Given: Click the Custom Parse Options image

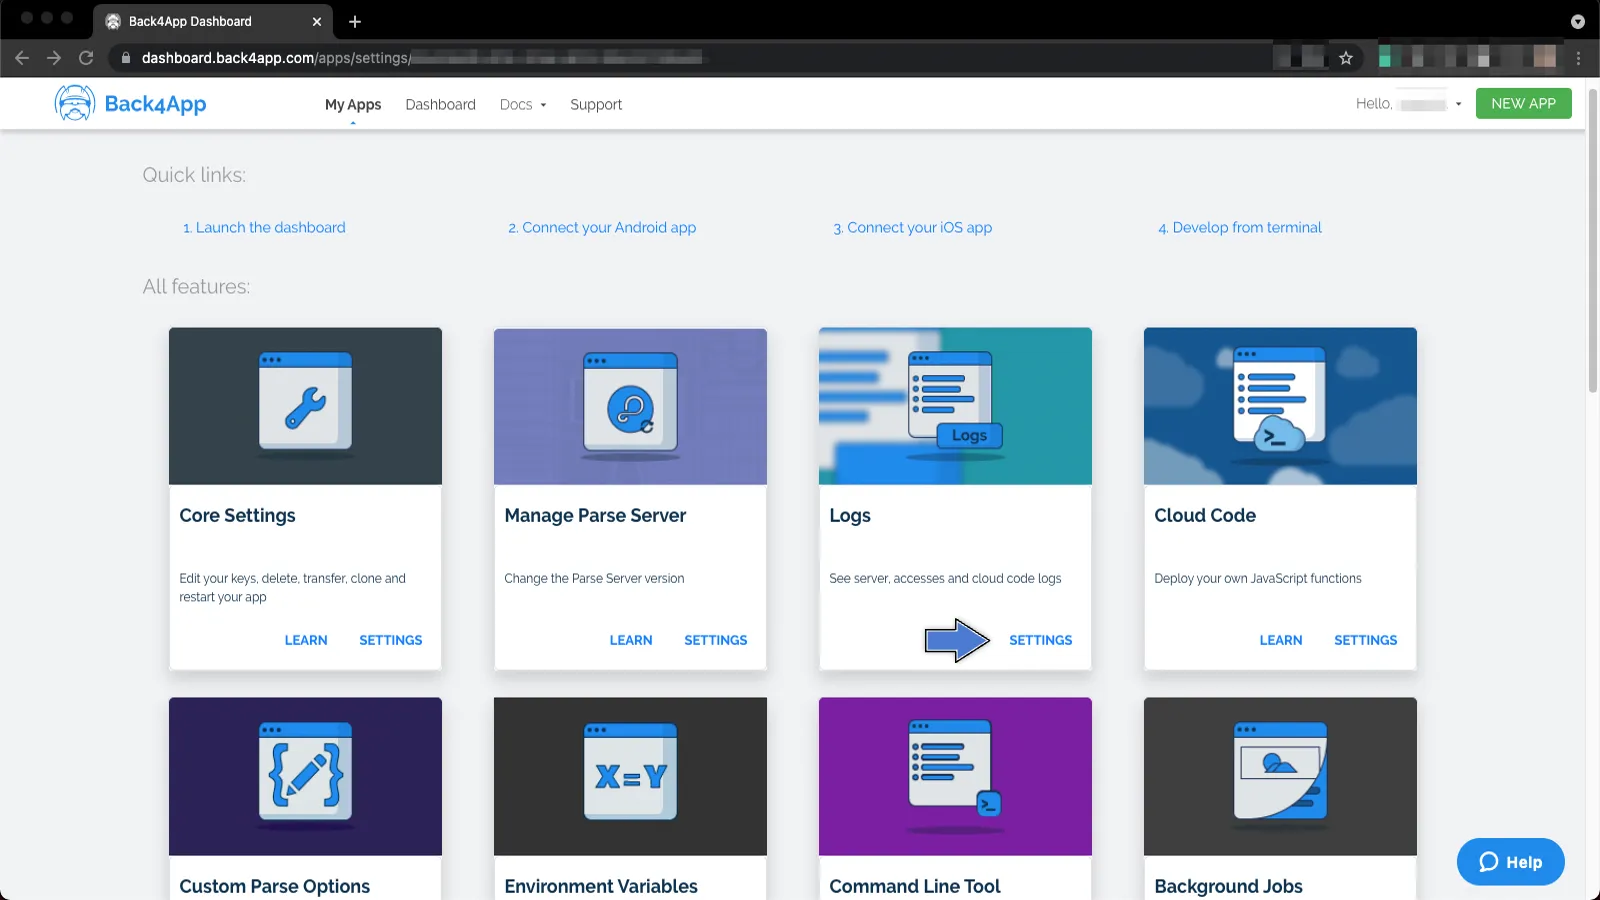Looking at the screenshot, I should [305, 776].
